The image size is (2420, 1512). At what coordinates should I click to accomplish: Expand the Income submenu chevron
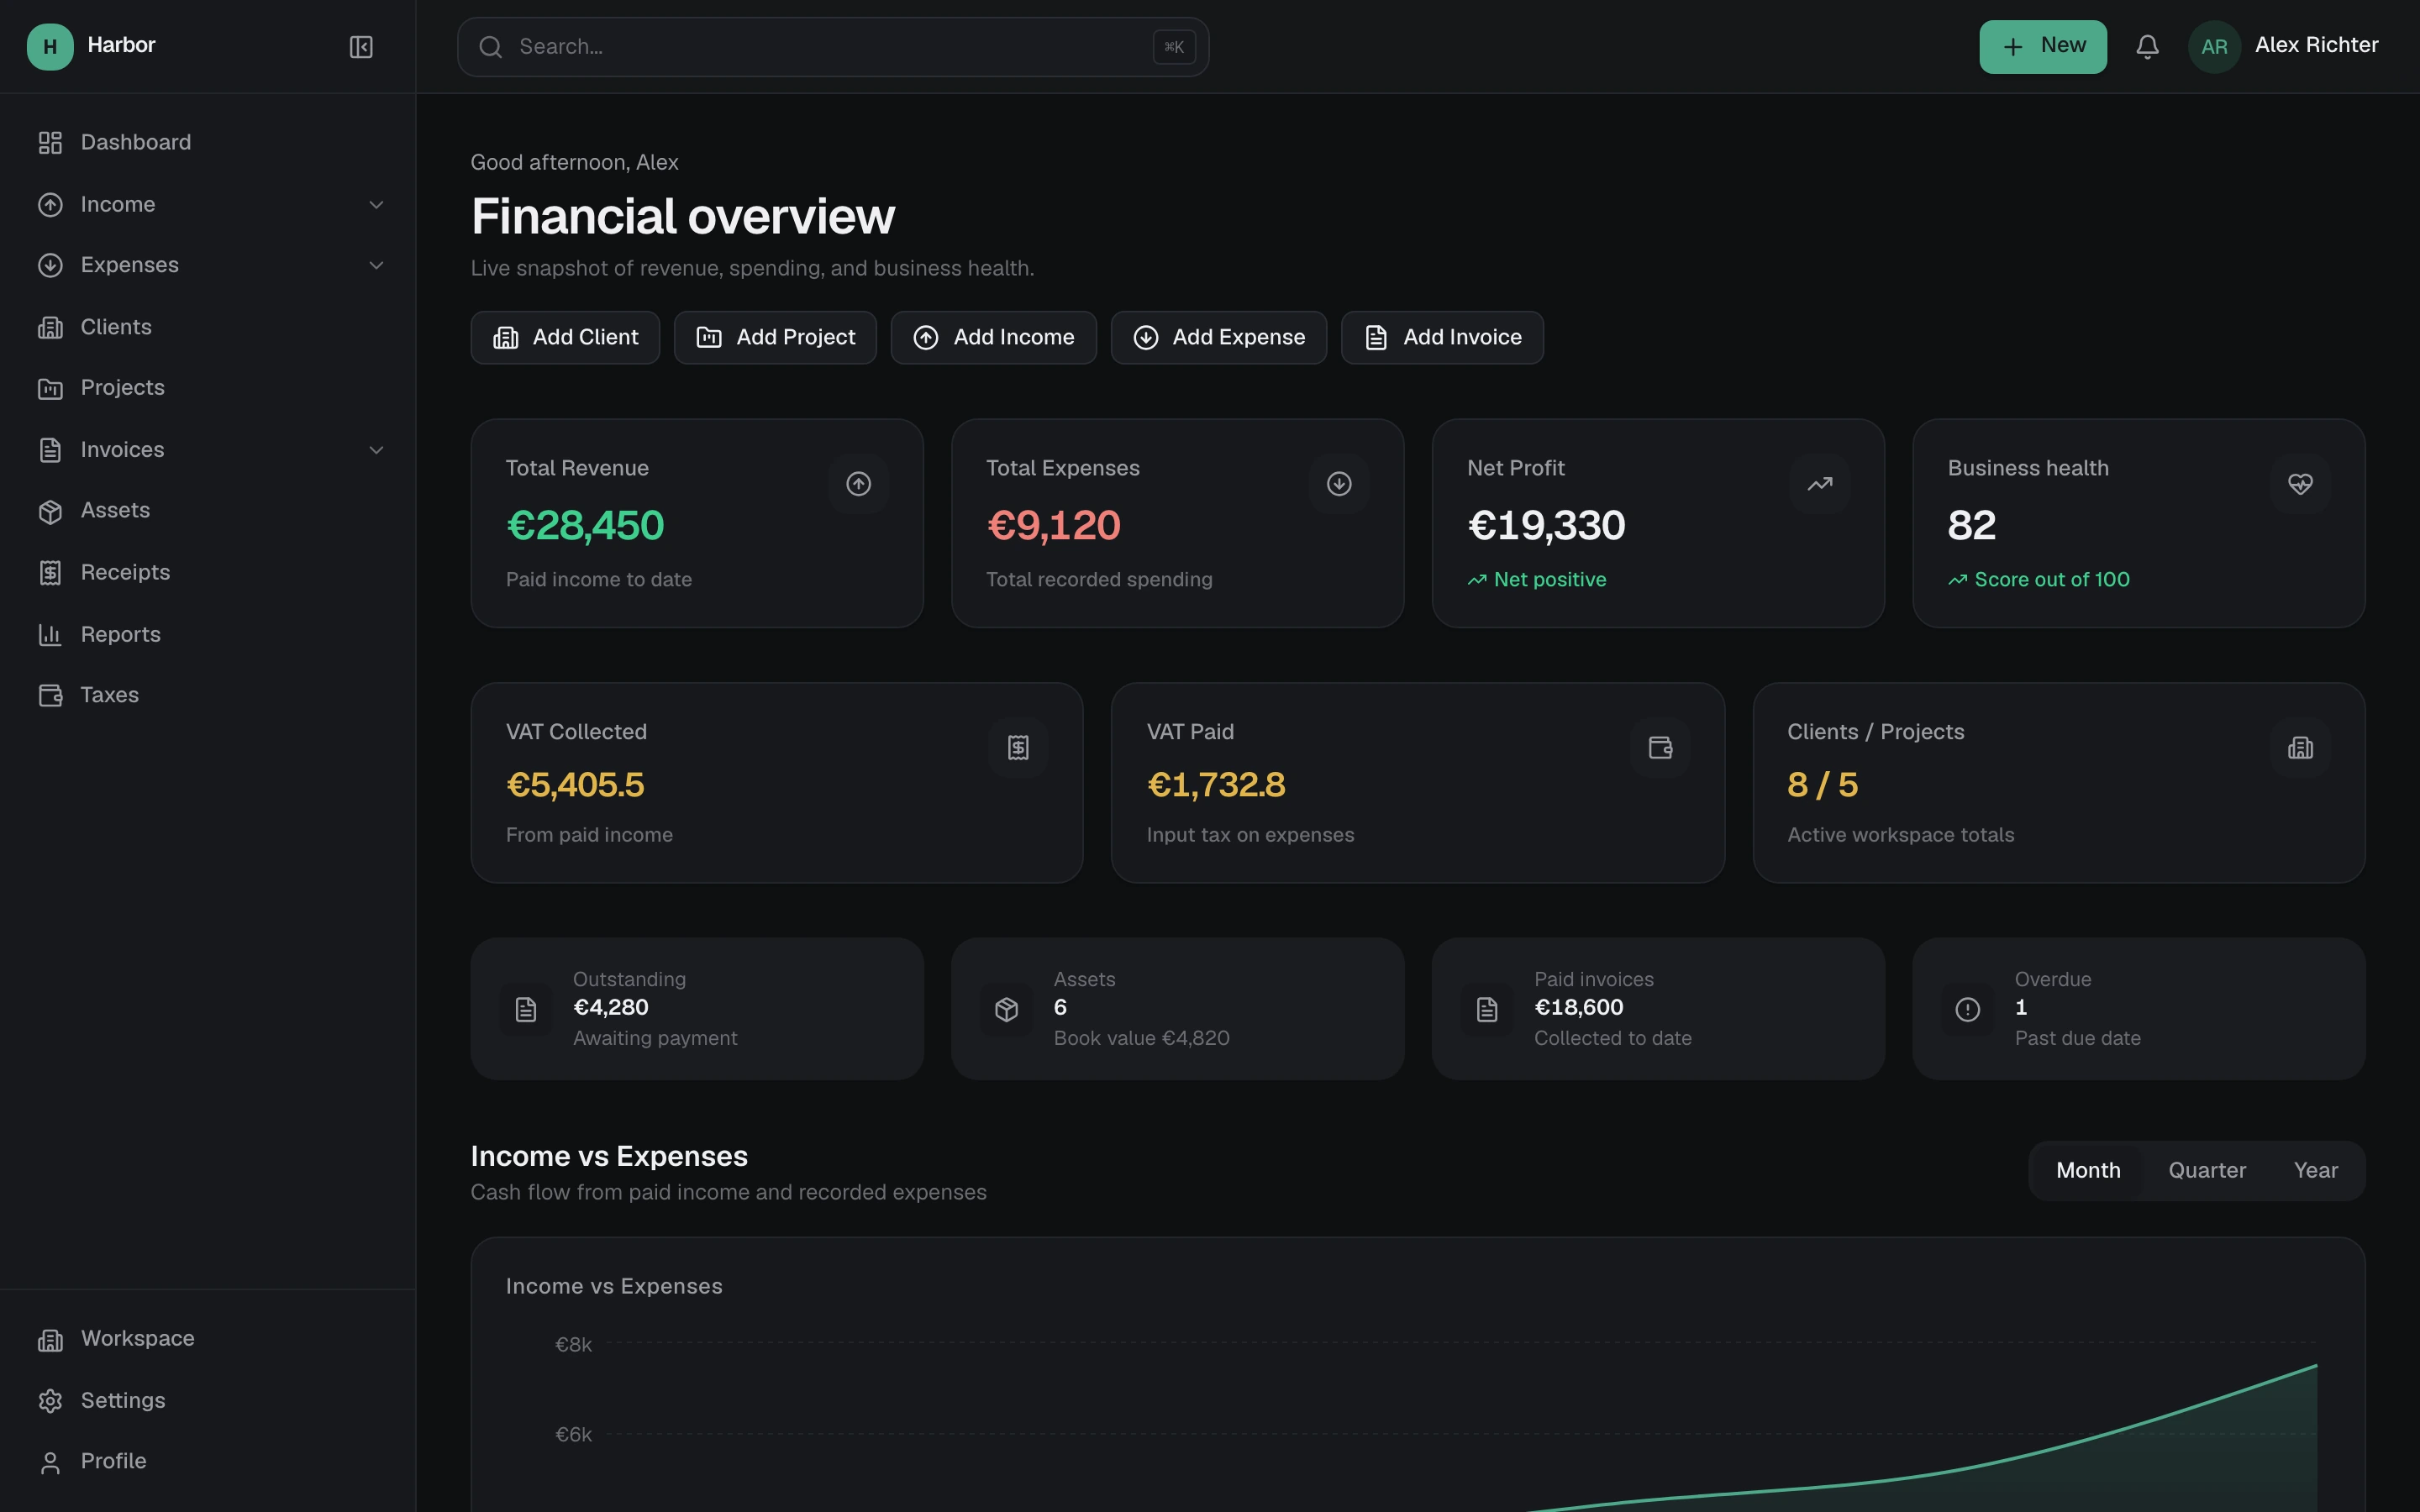point(376,205)
